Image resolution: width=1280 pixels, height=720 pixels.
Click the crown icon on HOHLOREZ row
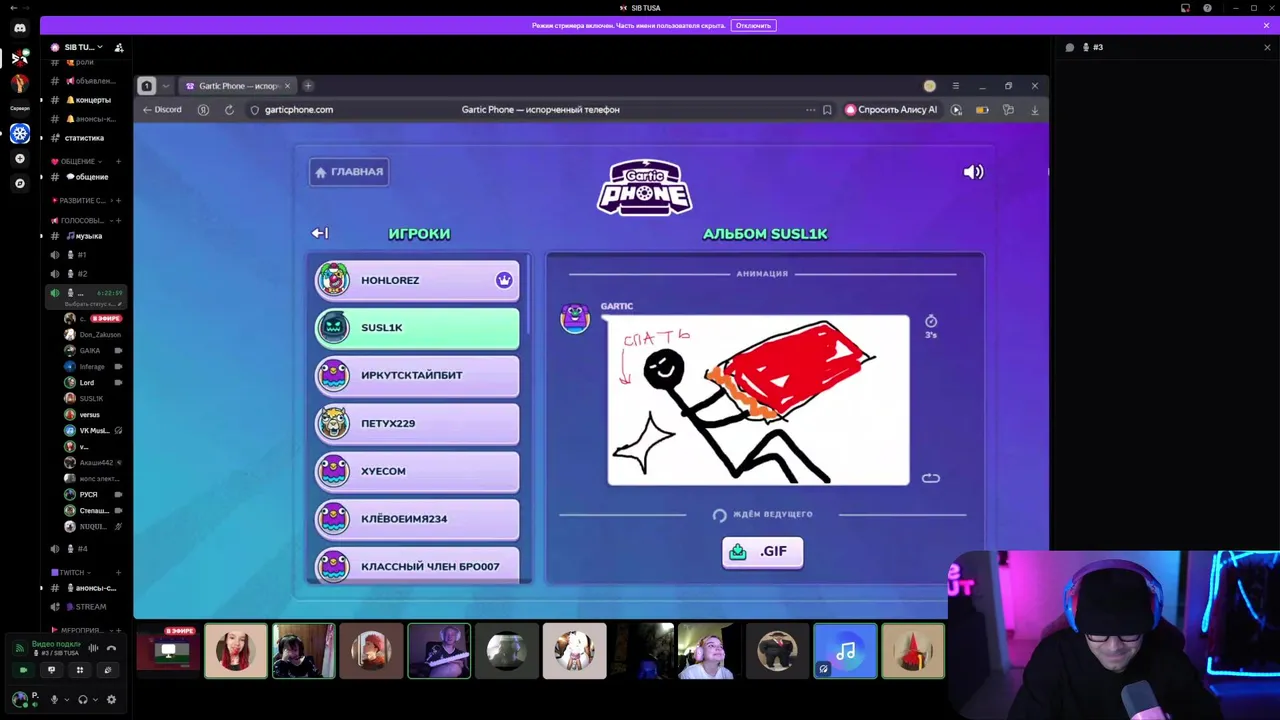pyautogui.click(x=504, y=280)
